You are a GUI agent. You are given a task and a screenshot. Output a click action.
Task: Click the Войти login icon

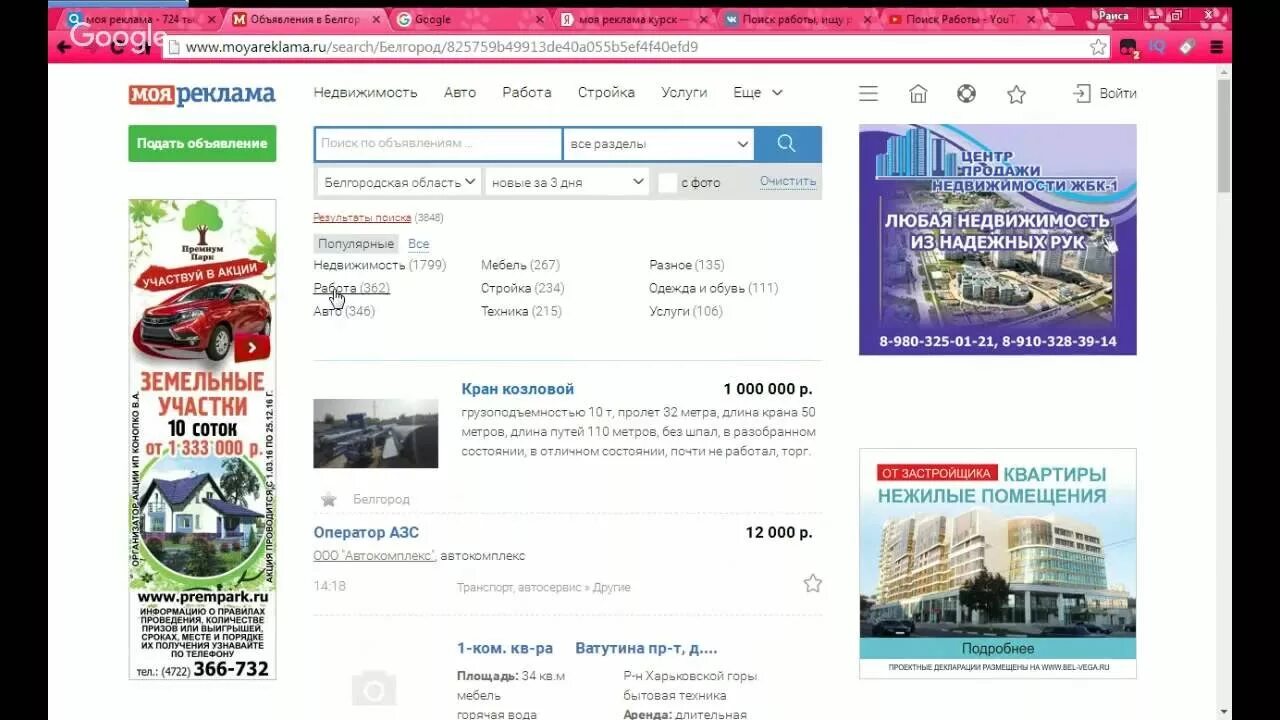[1081, 93]
